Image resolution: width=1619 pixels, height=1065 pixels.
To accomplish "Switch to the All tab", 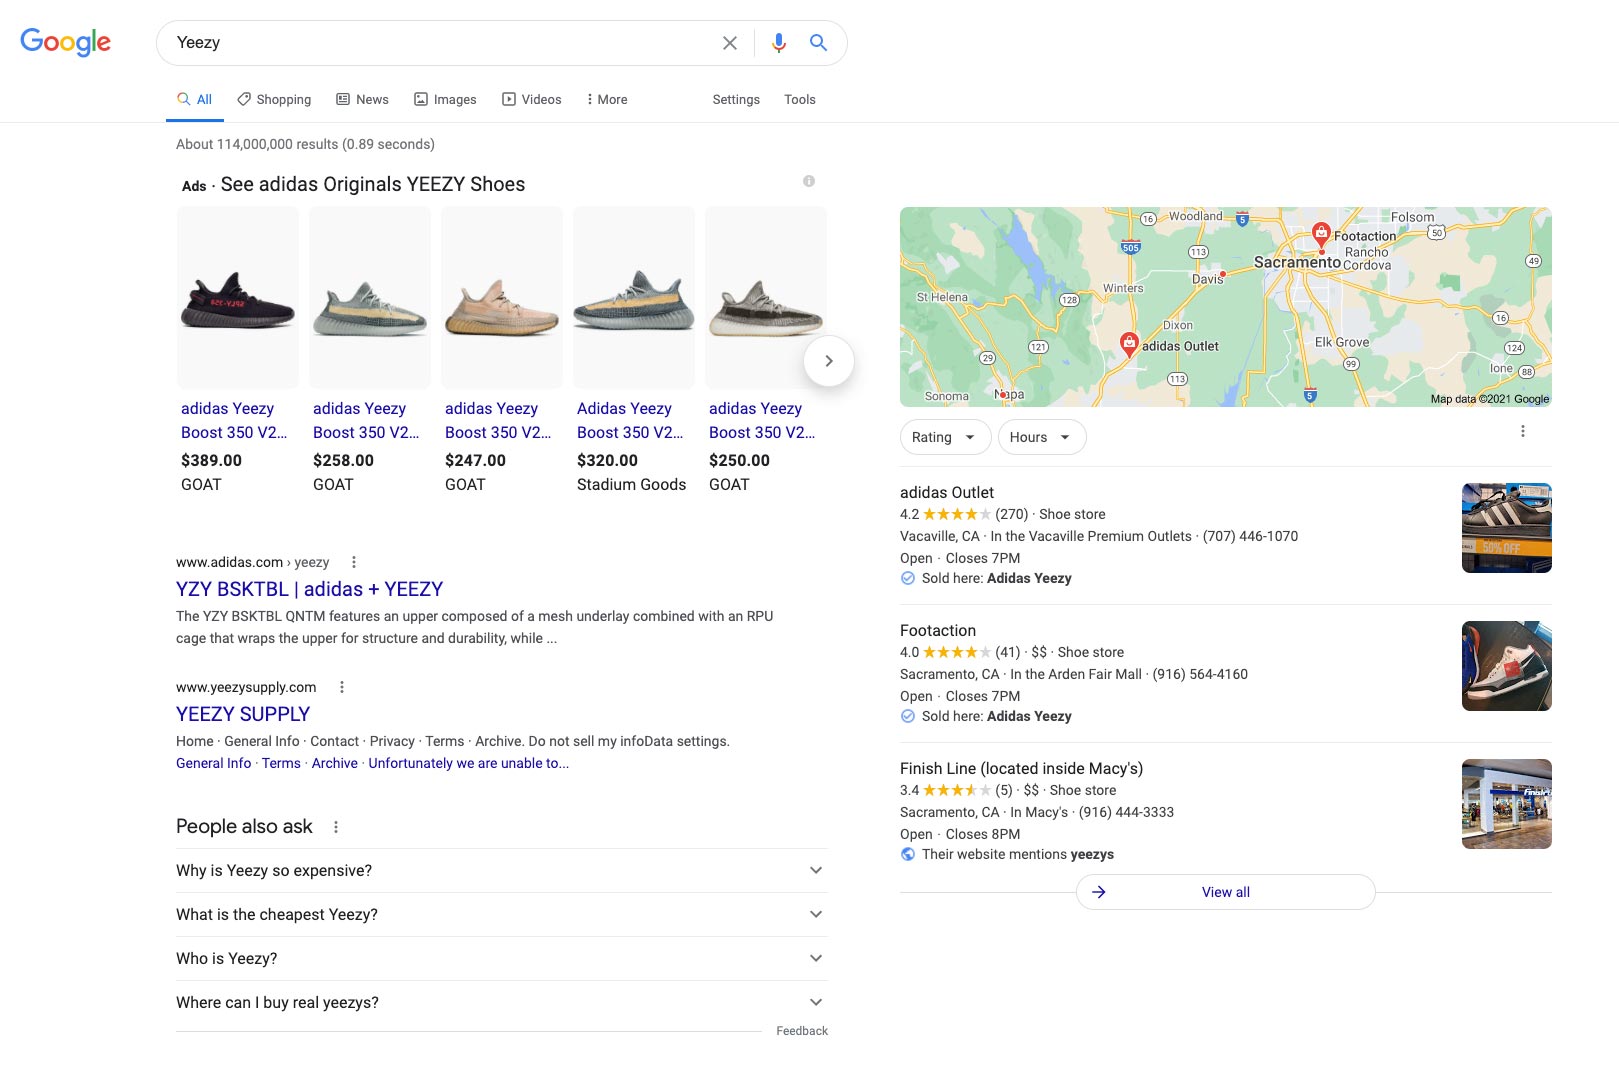I will pyautogui.click(x=194, y=99).
